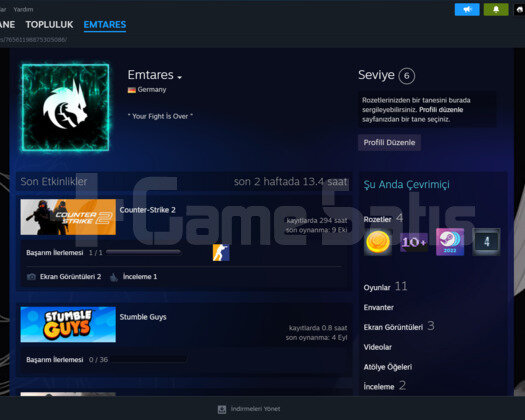The image size is (525, 420).
Task: Open the Atölye Öğeleri link
Action: [388, 367]
